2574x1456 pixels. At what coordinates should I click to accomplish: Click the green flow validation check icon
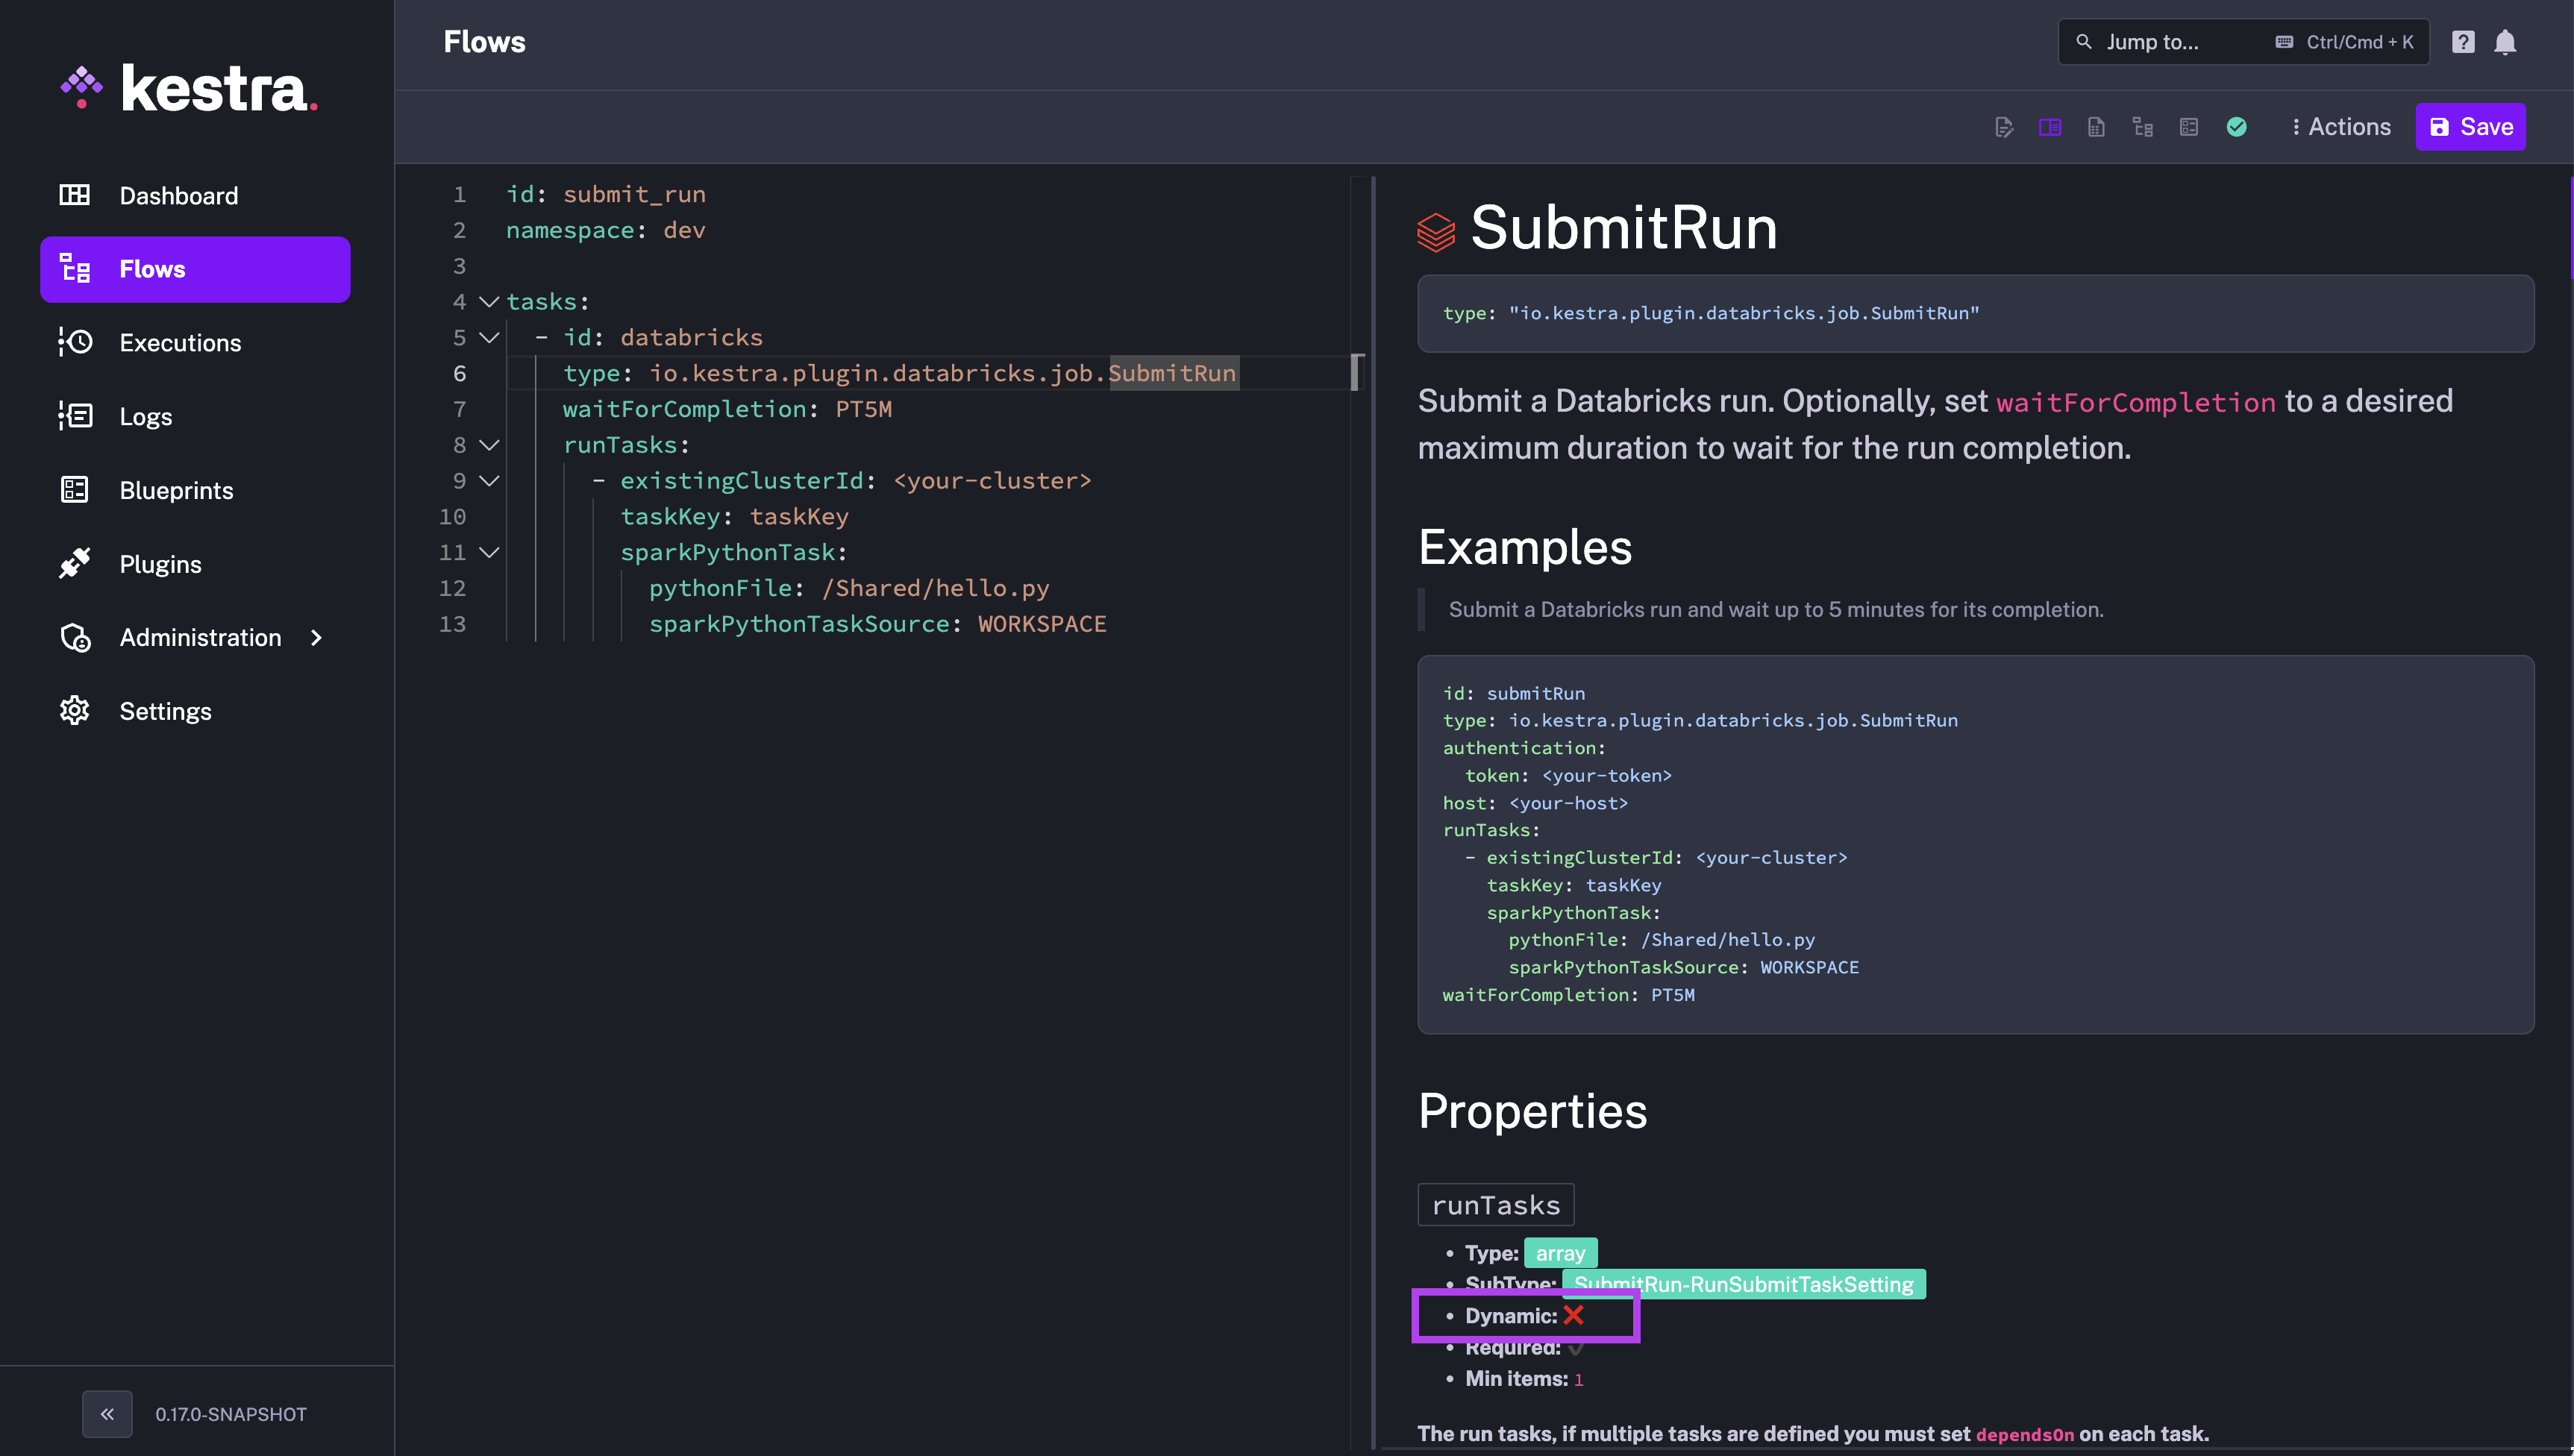pyautogui.click(x=2236, y=126)
